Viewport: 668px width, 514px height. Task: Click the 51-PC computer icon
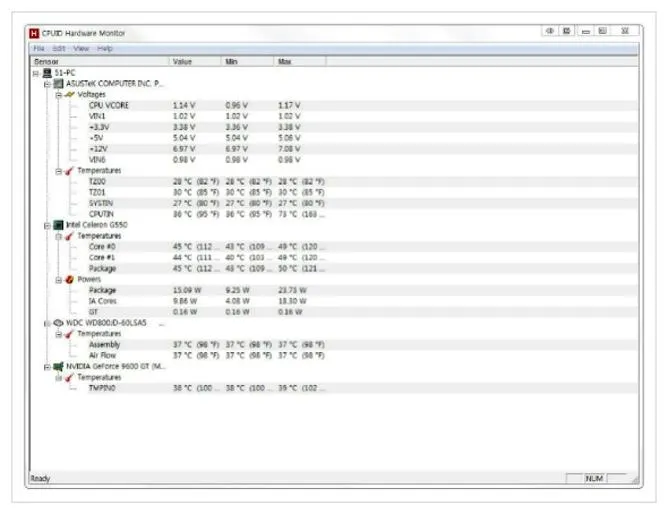[47, 73]
